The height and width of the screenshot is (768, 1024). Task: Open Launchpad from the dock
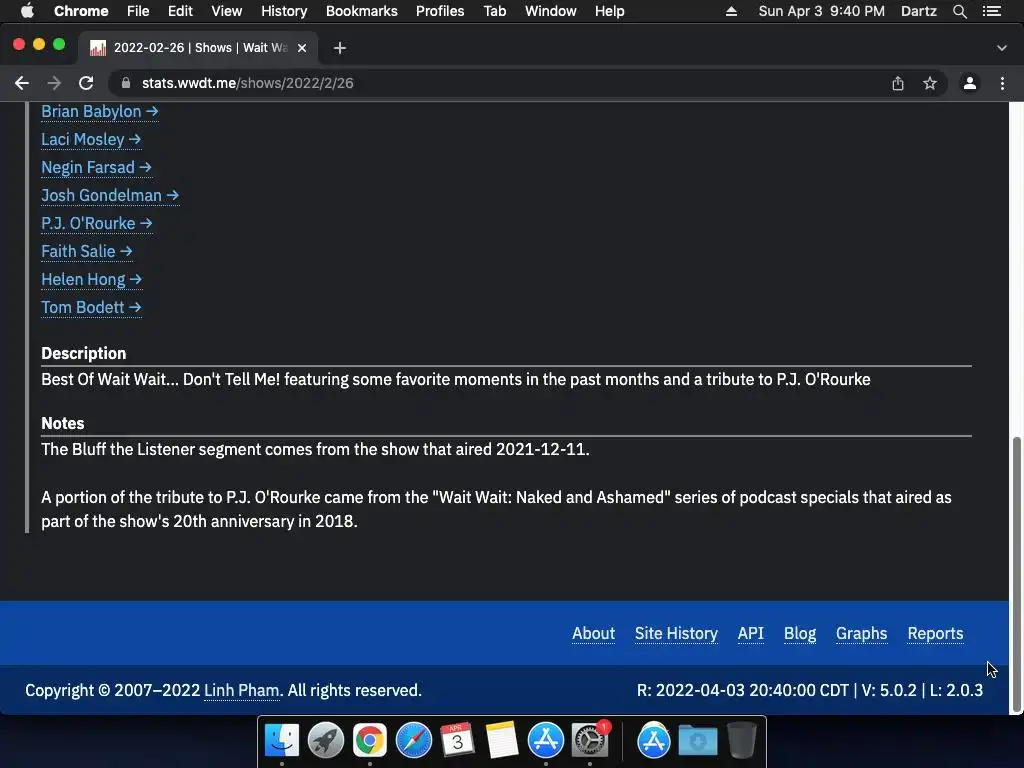tap(326, 741)
